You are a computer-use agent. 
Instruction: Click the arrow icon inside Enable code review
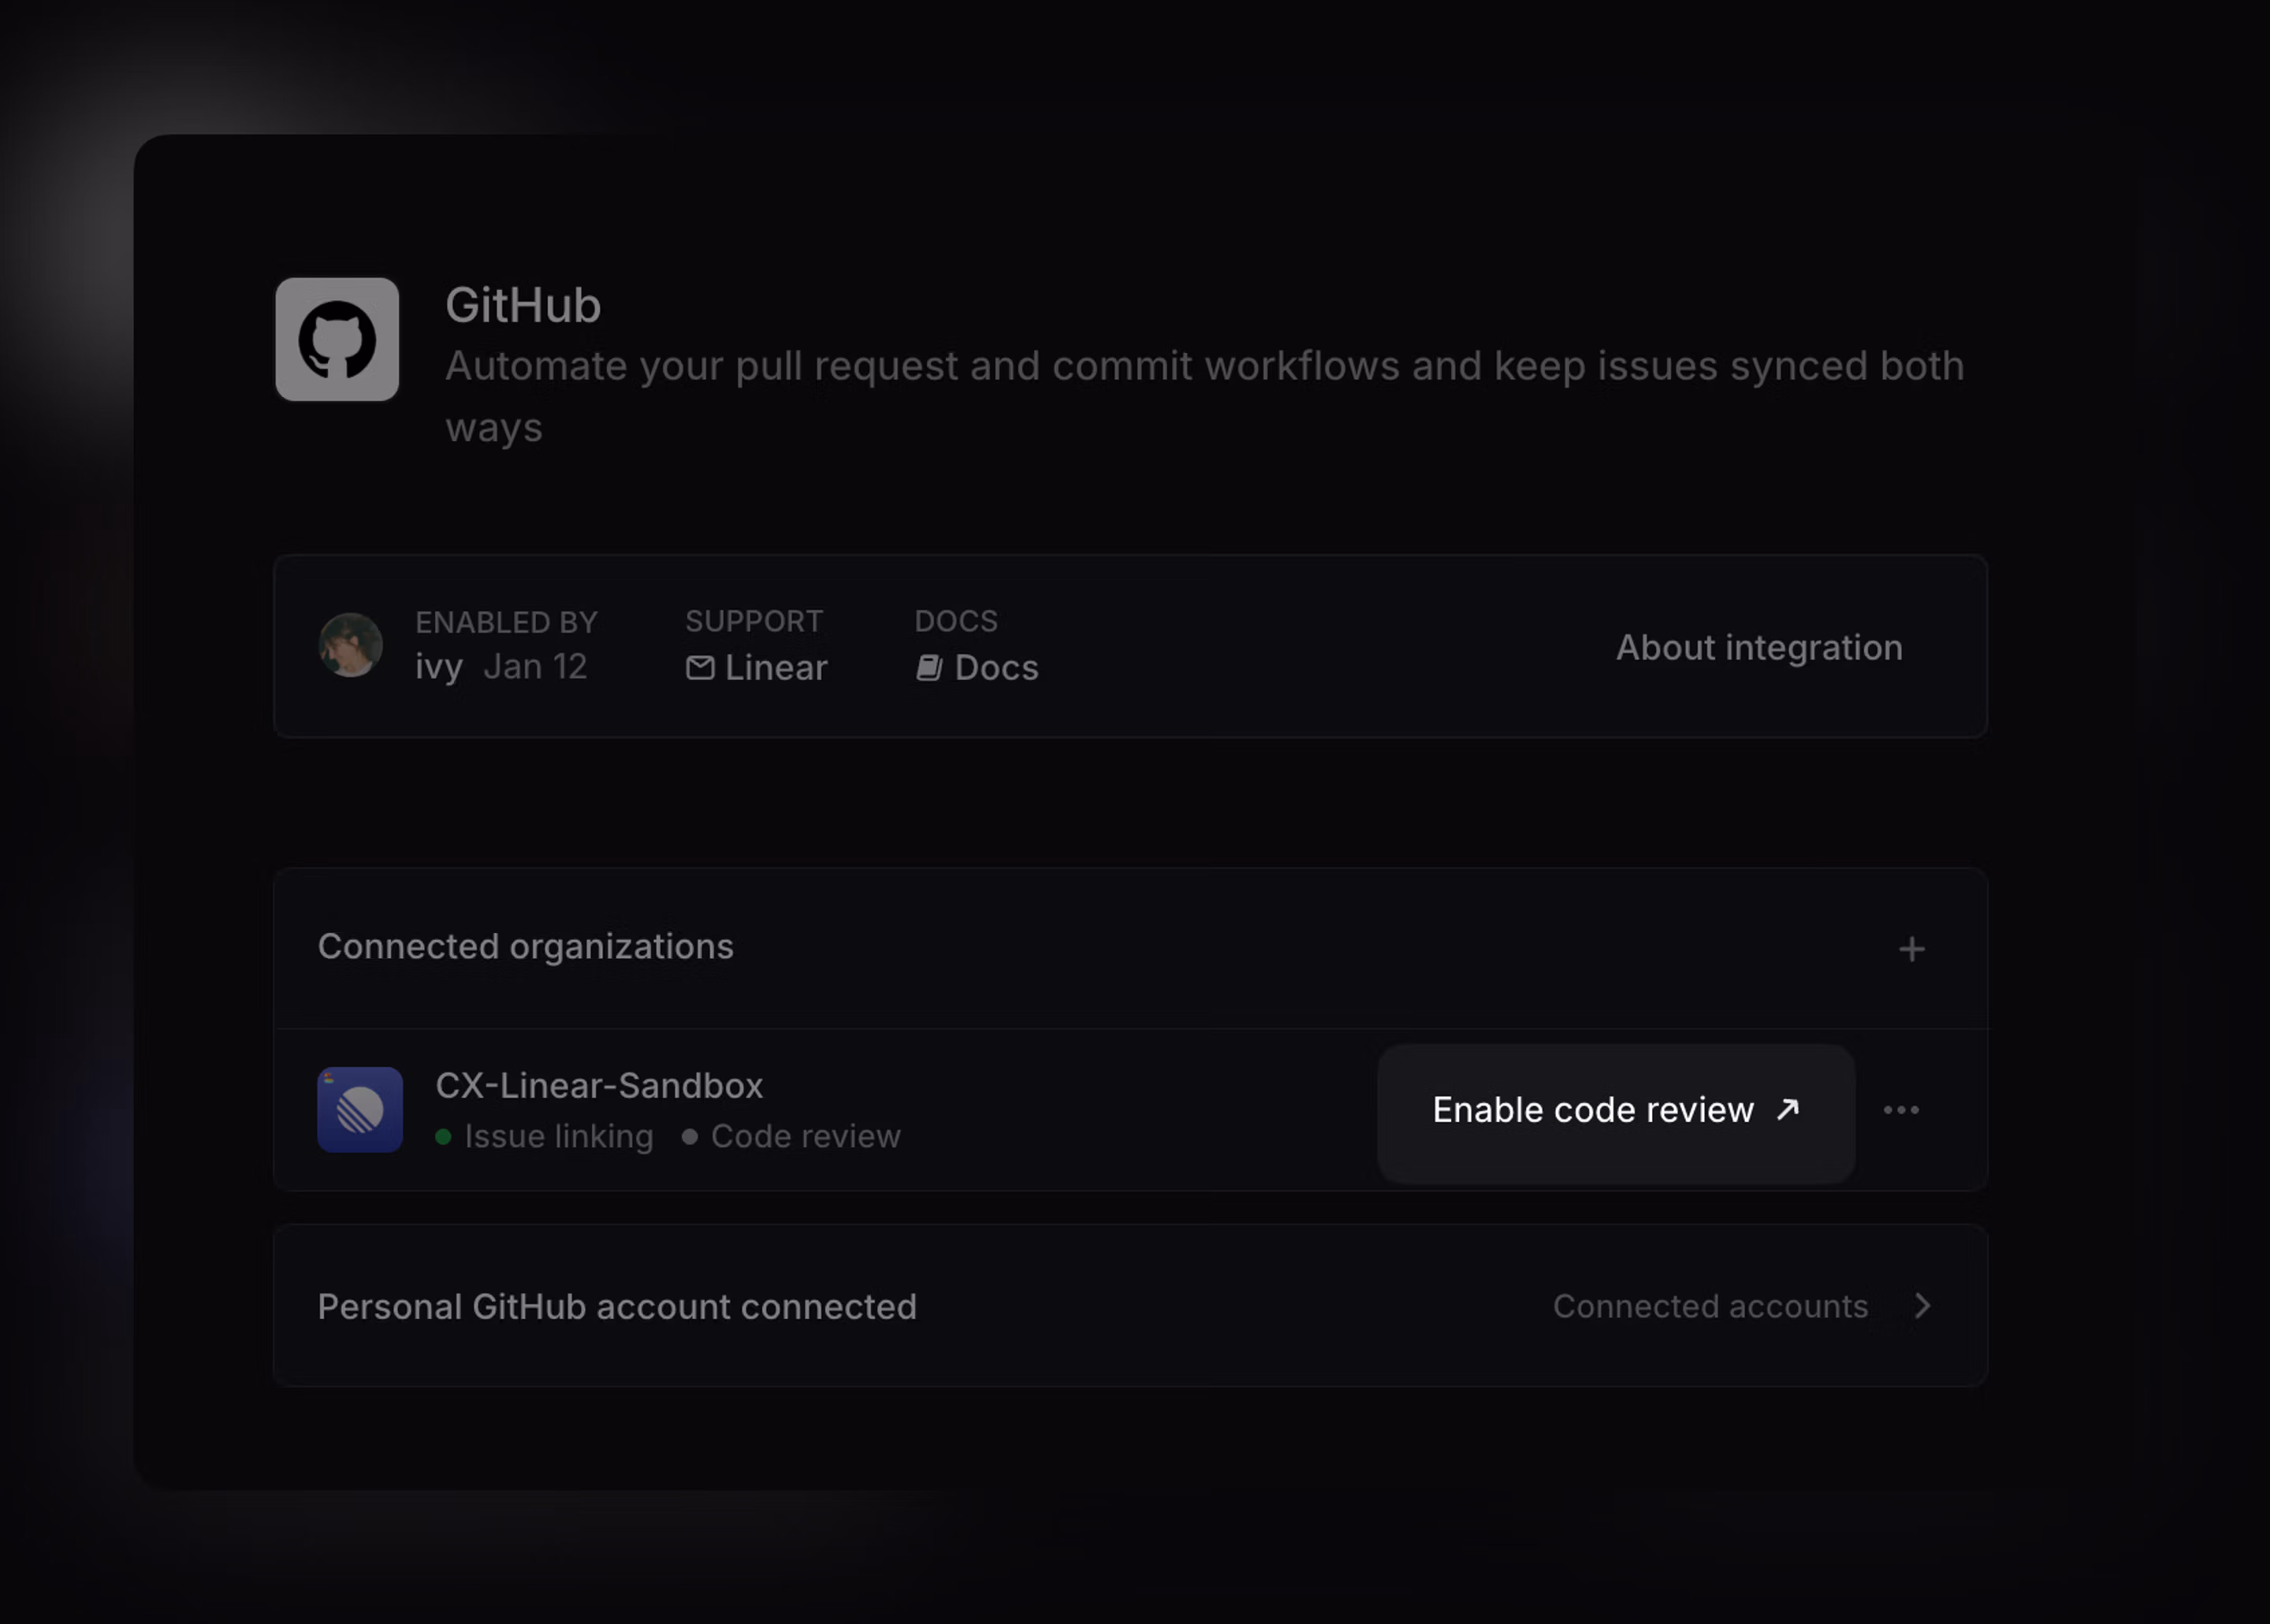click(x=1787, y=1109)
